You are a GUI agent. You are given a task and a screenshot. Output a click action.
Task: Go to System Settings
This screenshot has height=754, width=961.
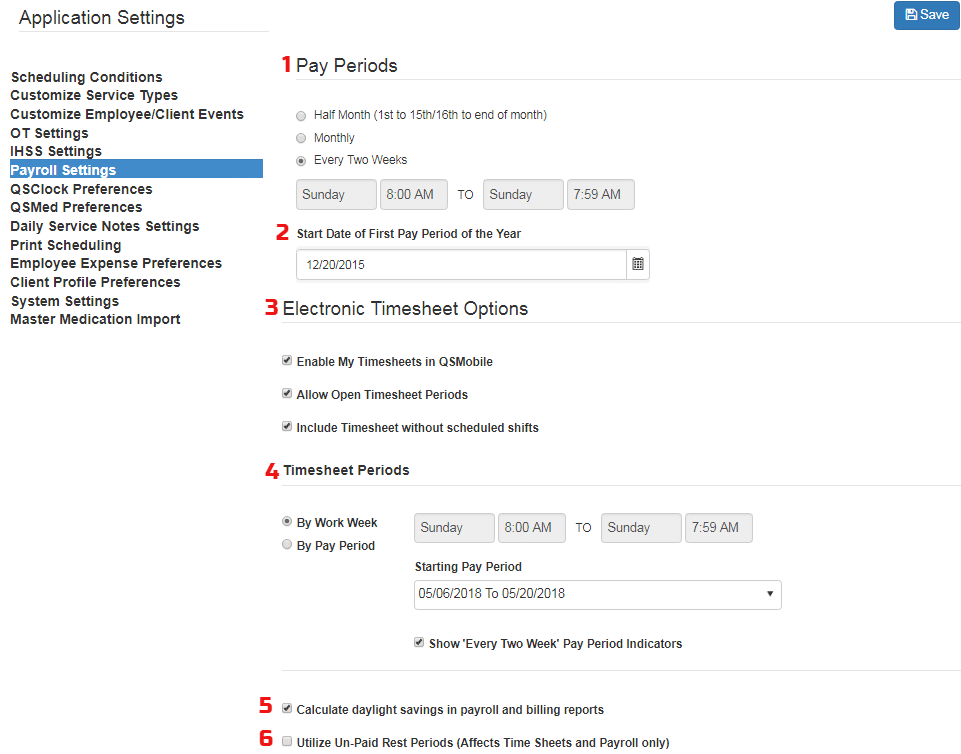click(64, 301)
